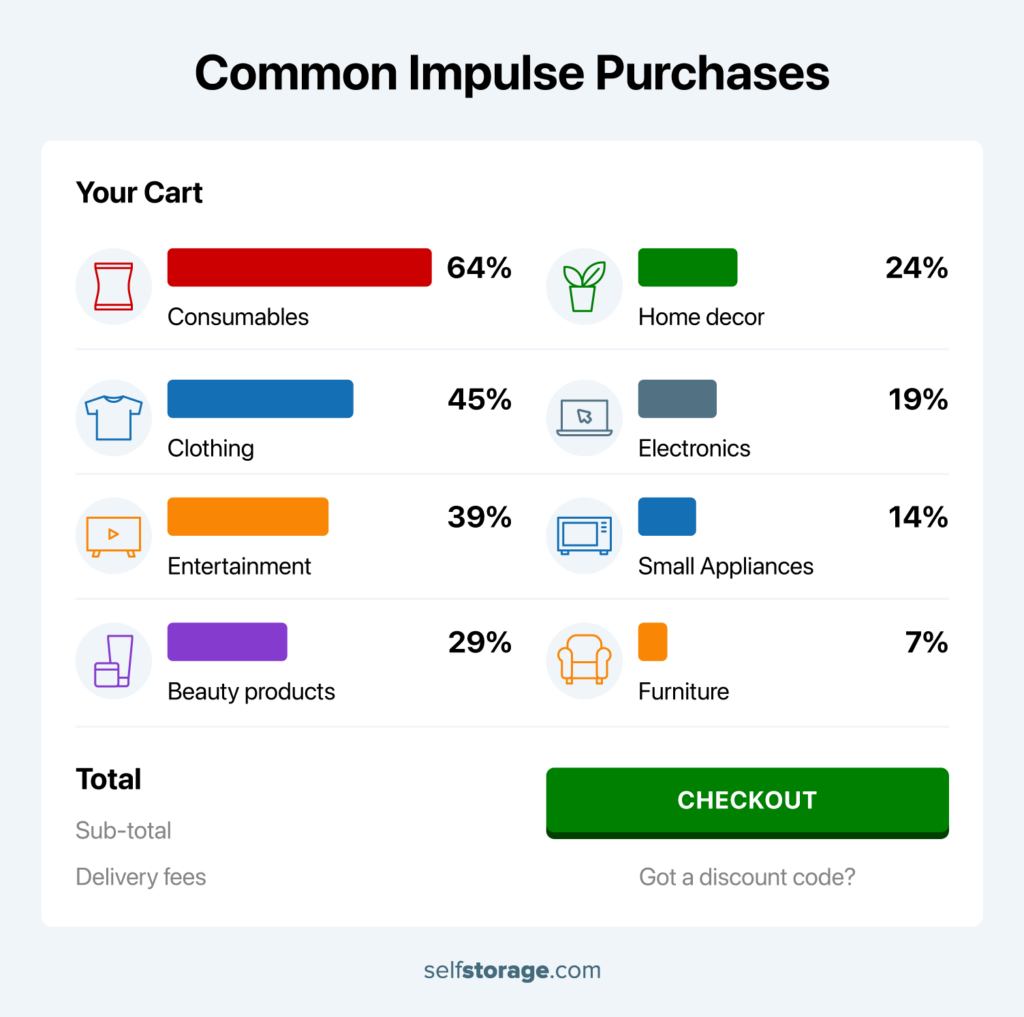Select the Furniture armchair icon
Screen dimensions: 1024x1017
(584, 661)
